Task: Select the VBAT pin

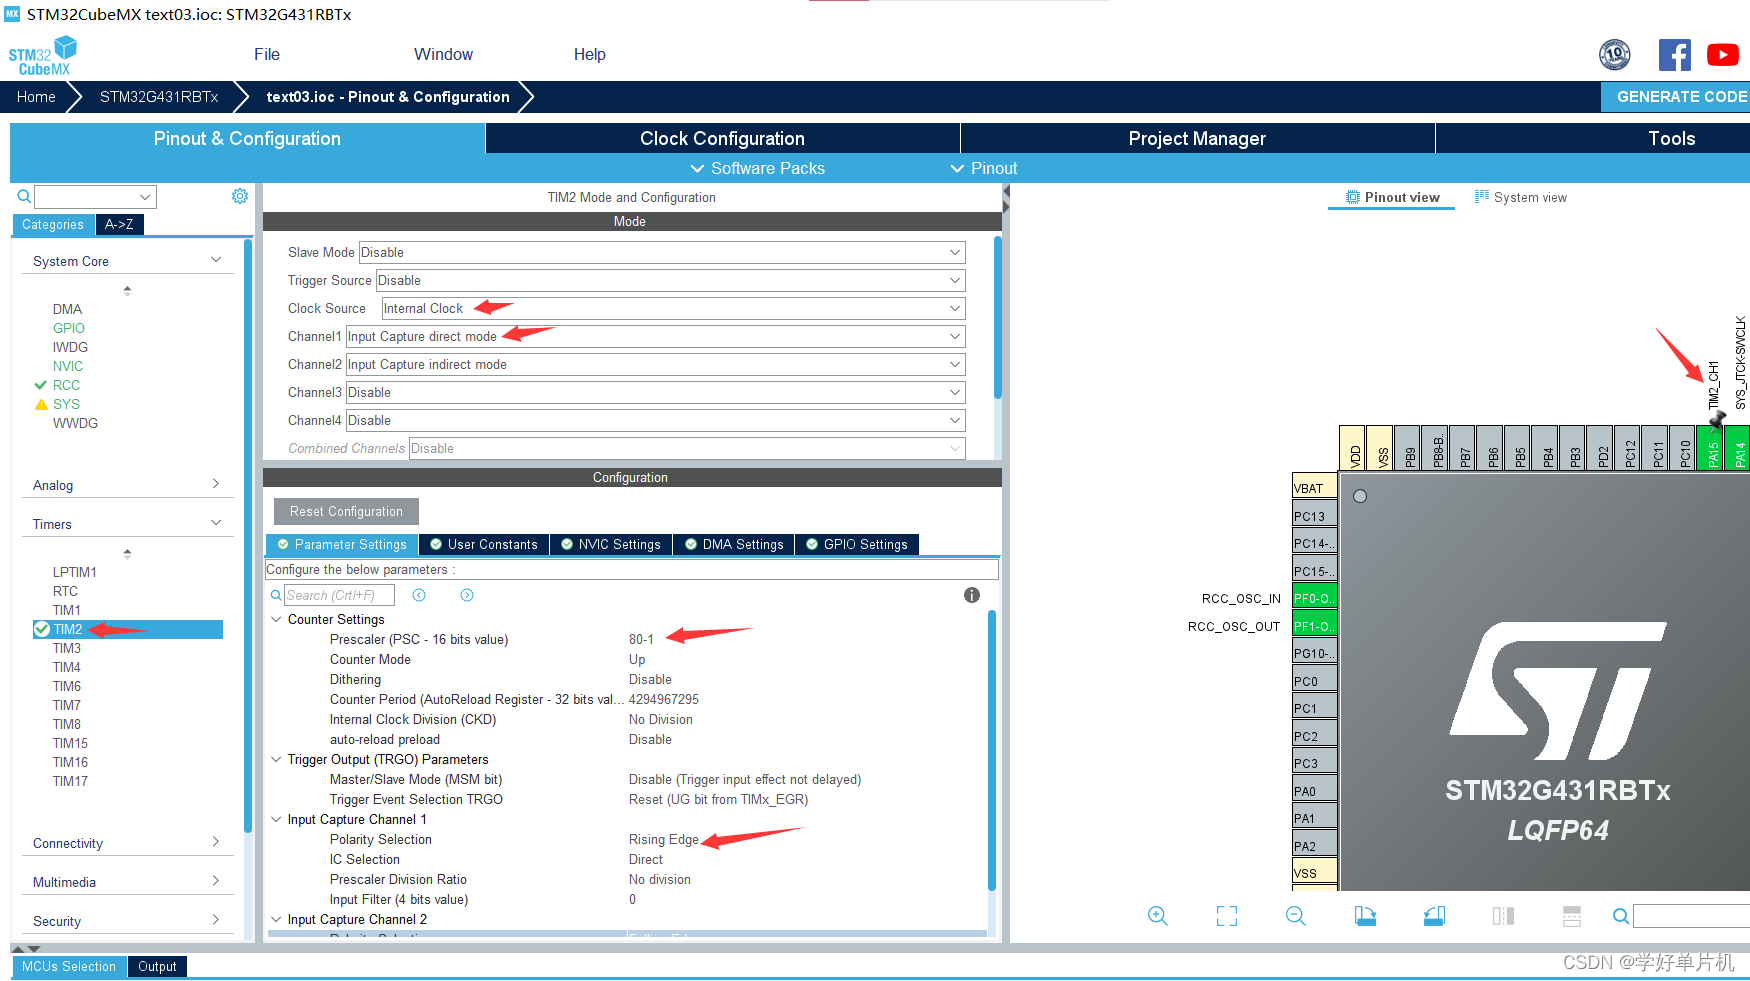Action: coord(1314,488)
